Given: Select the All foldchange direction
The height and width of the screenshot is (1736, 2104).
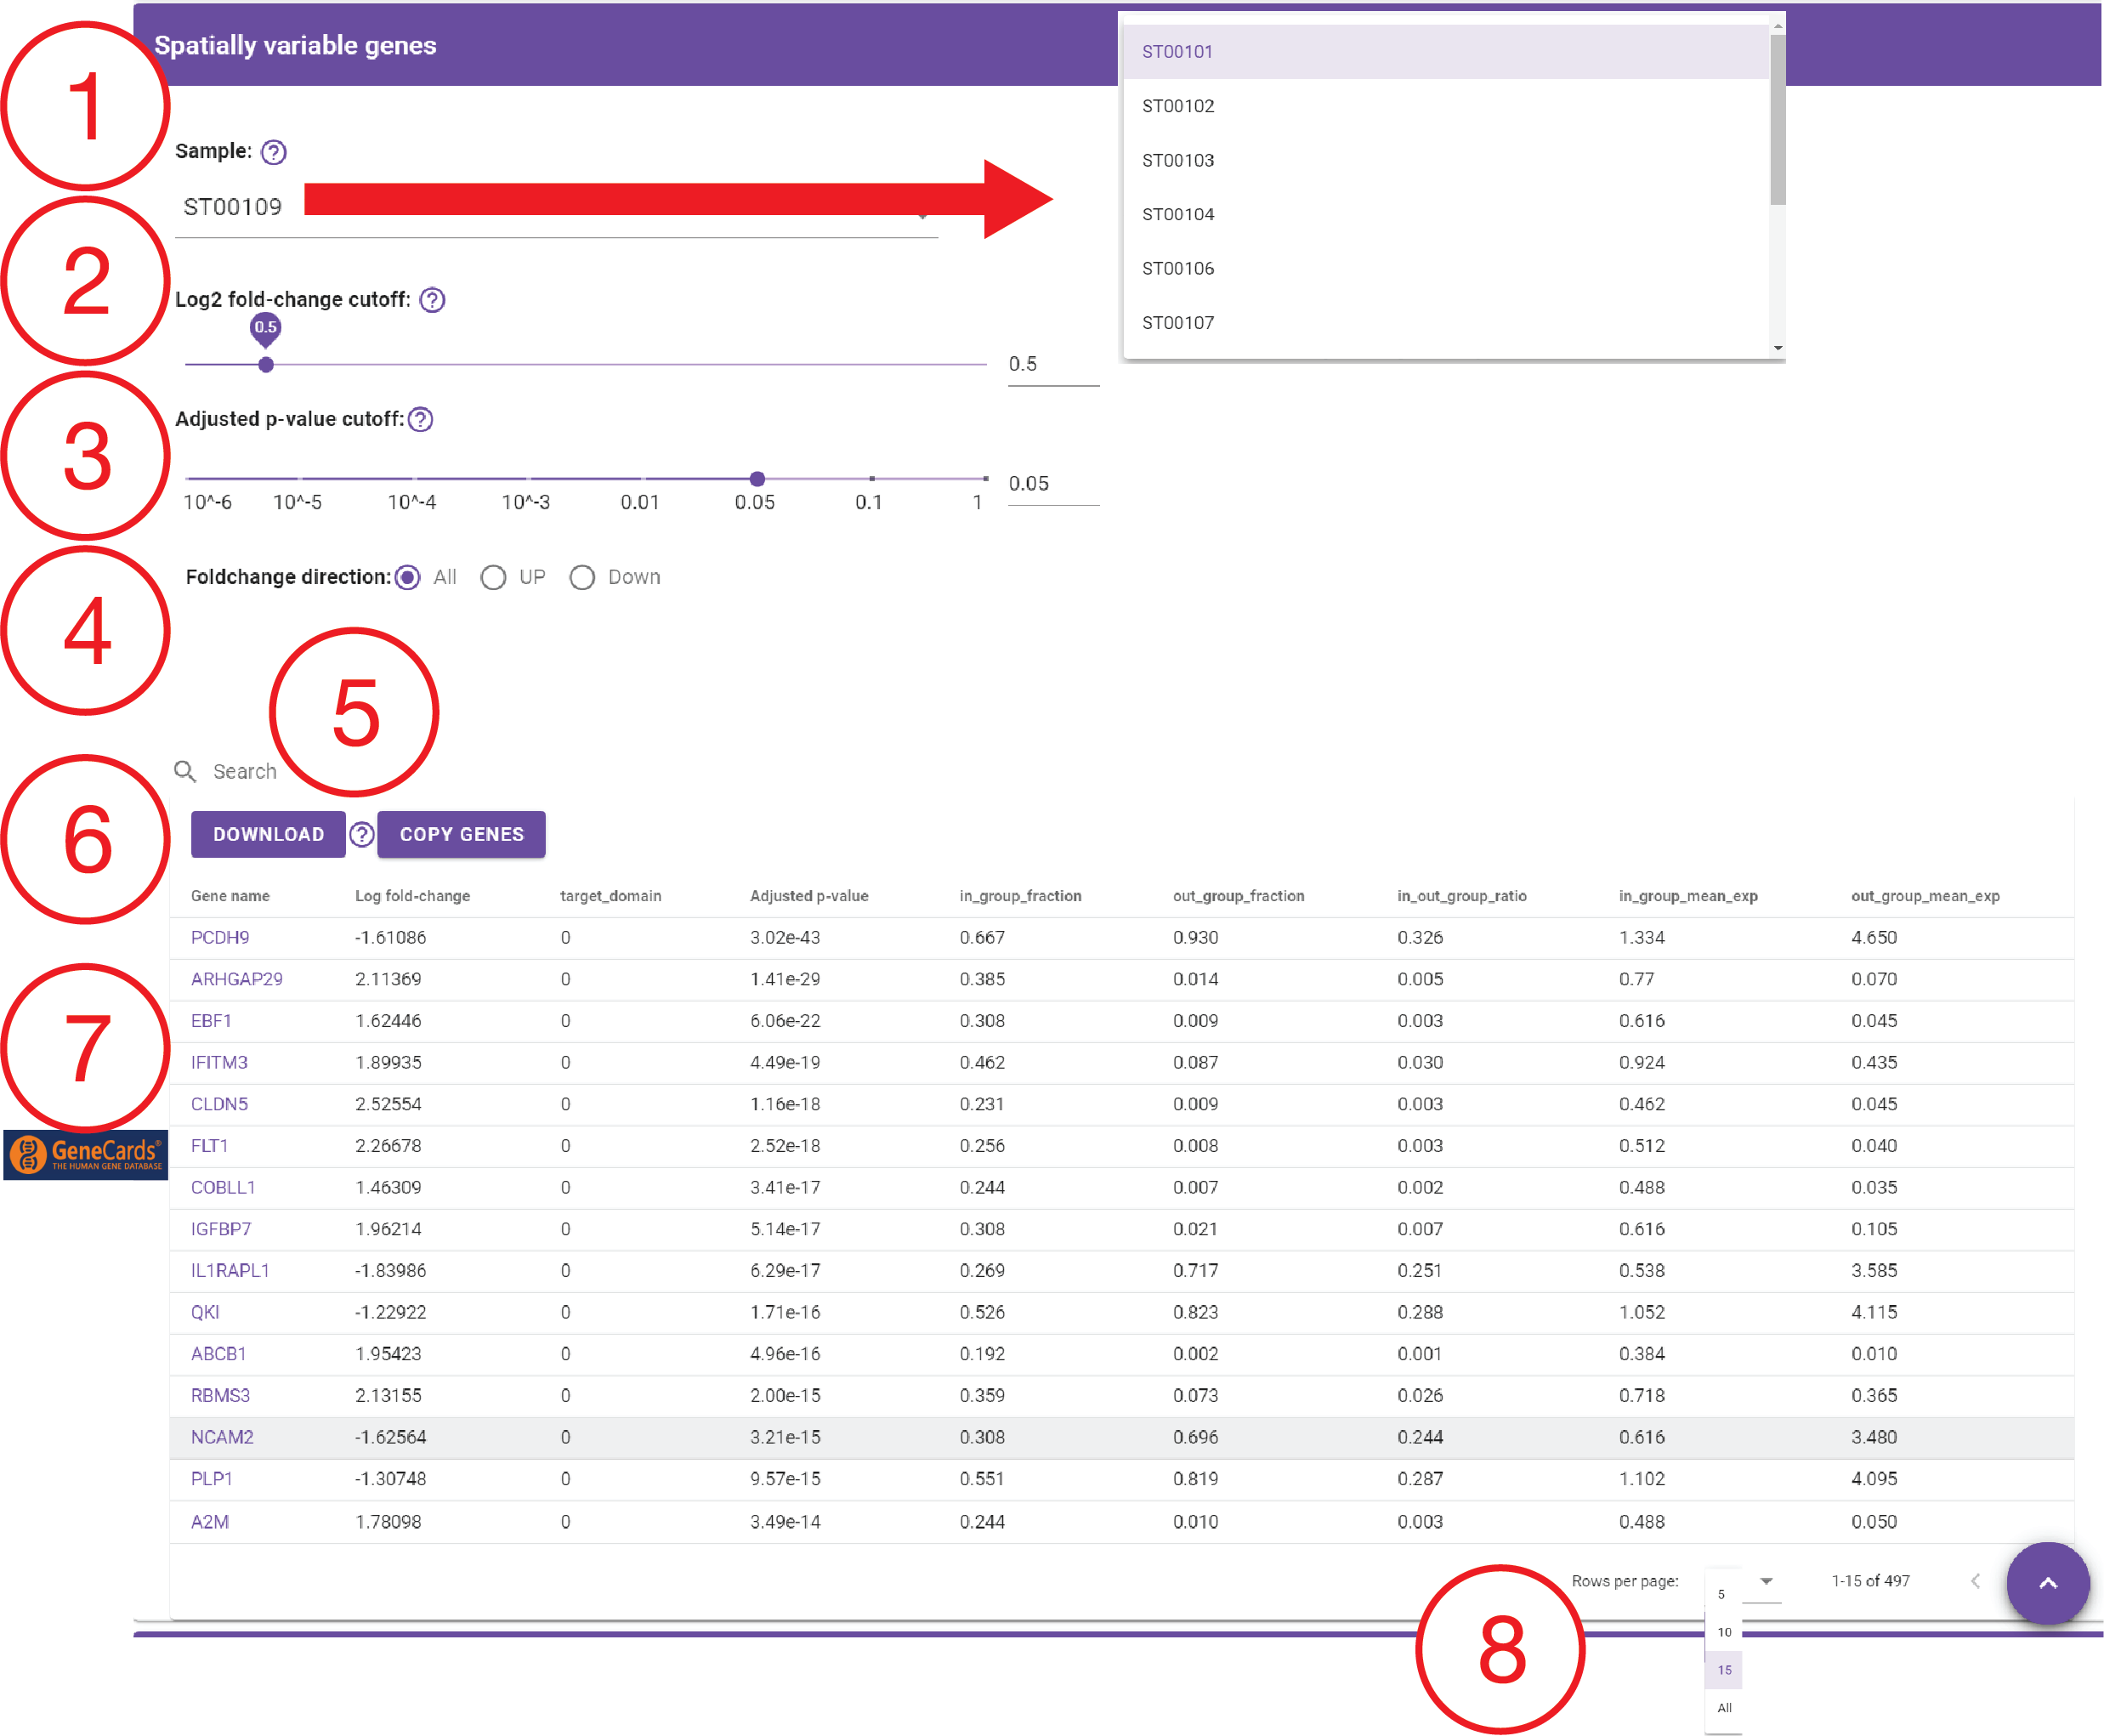Looking at the screenshot, I should [x=407, y=578].
